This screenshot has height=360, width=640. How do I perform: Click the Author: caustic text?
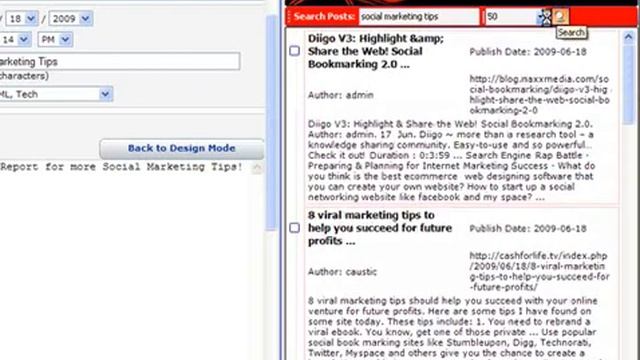point(342,272)
